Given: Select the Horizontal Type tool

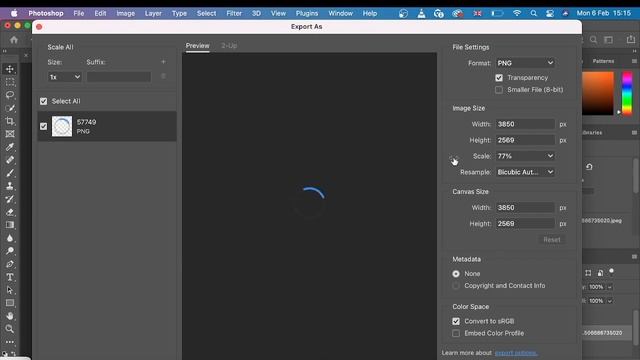Looking at the screenshot, I should (x=10, y=277).
